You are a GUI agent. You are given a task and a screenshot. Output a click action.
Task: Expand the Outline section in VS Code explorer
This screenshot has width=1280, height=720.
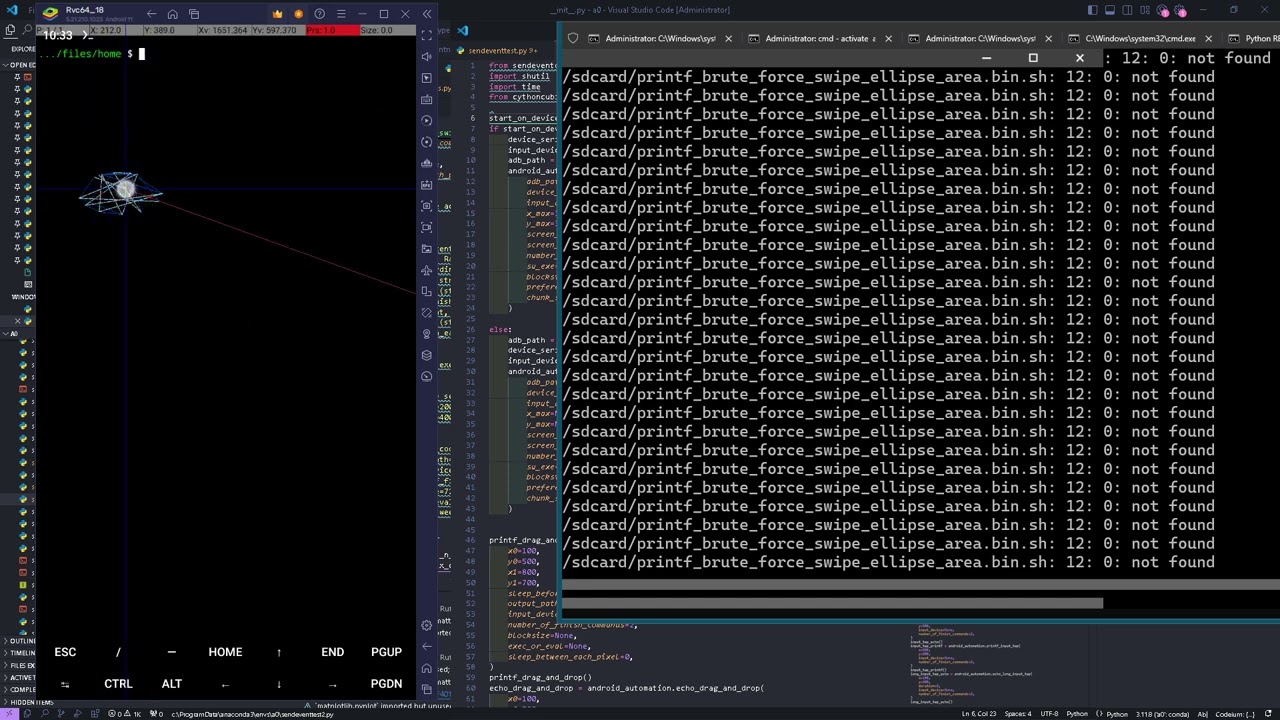coord(20,641)
